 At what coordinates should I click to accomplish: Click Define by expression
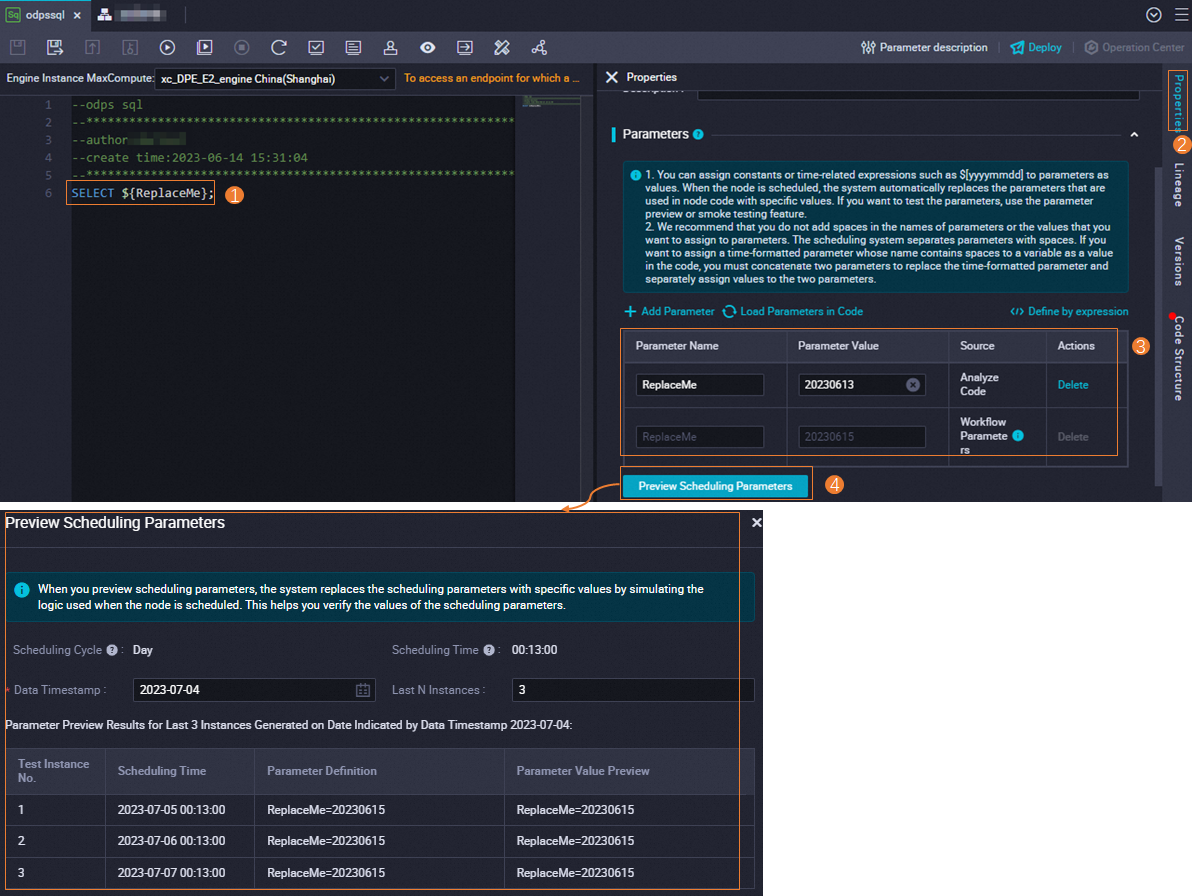[x=1069, y=311]
